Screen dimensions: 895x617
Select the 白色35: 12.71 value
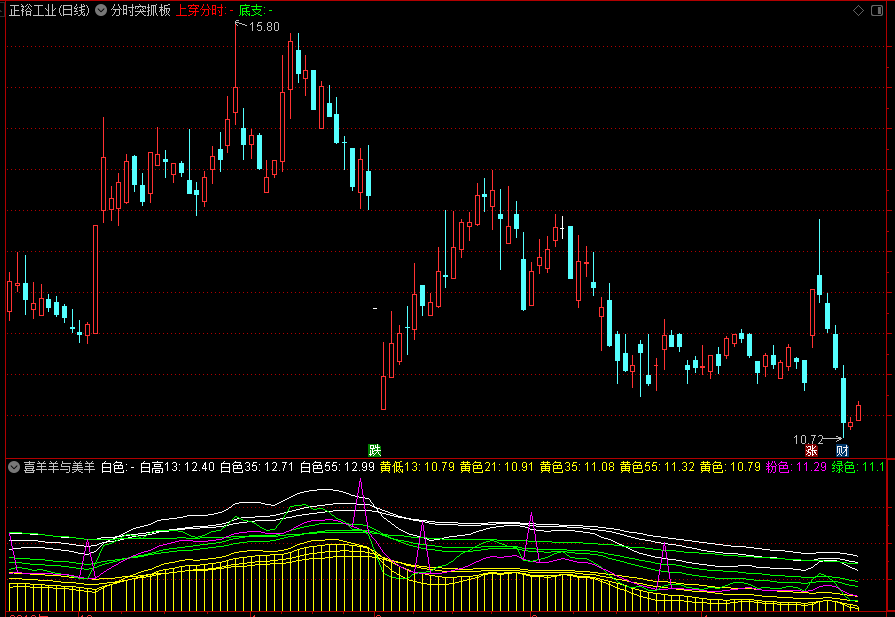tap(257, 467)
